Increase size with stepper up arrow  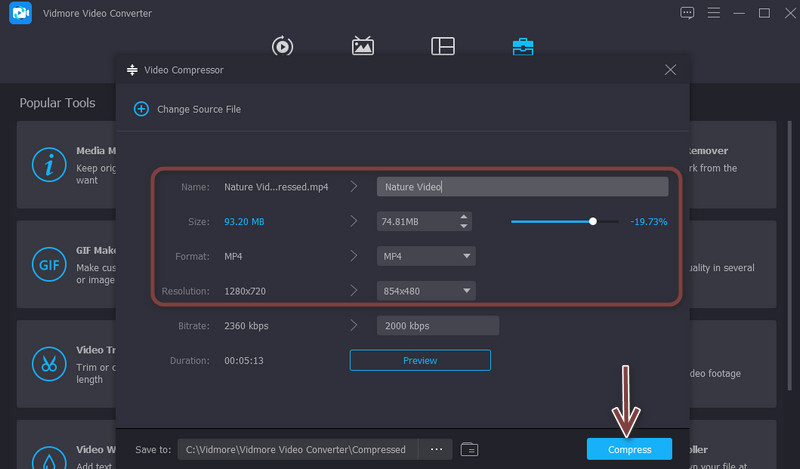(463, 217)
